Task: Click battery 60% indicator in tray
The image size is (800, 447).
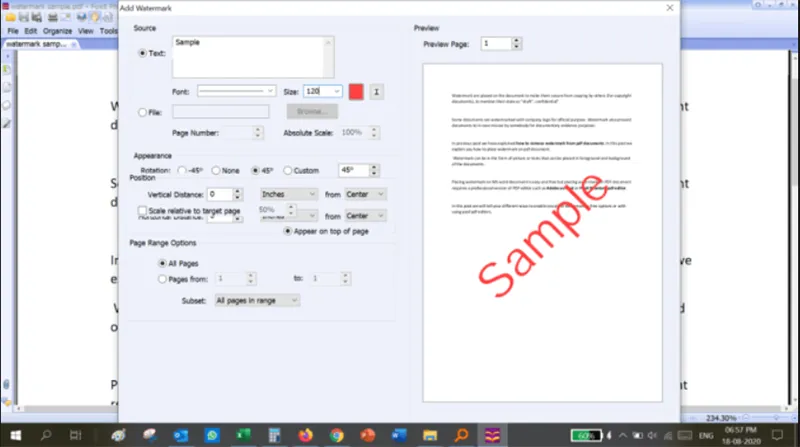Action: pos(586,435)
